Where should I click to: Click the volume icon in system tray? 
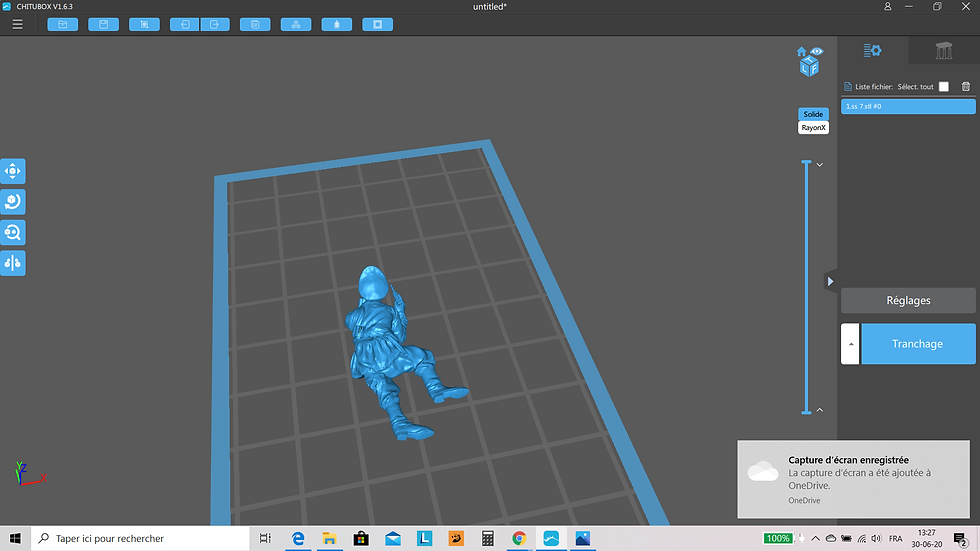pos(876,539)
